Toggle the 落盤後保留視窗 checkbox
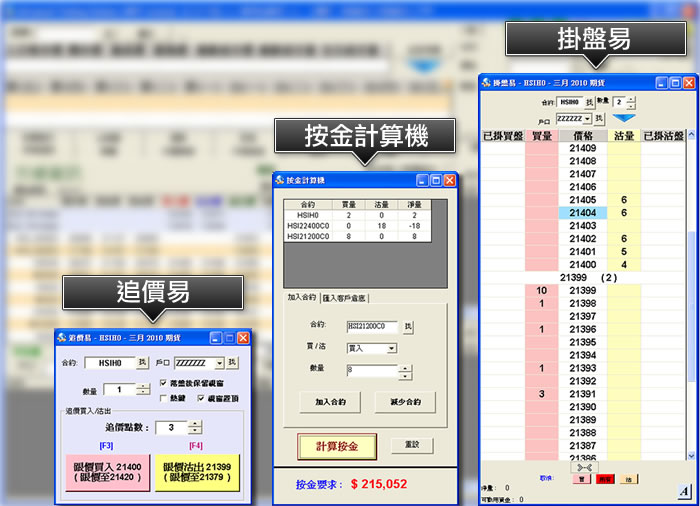Image resolution: width=700 pixels, height=506 pixels. (165, 383)
